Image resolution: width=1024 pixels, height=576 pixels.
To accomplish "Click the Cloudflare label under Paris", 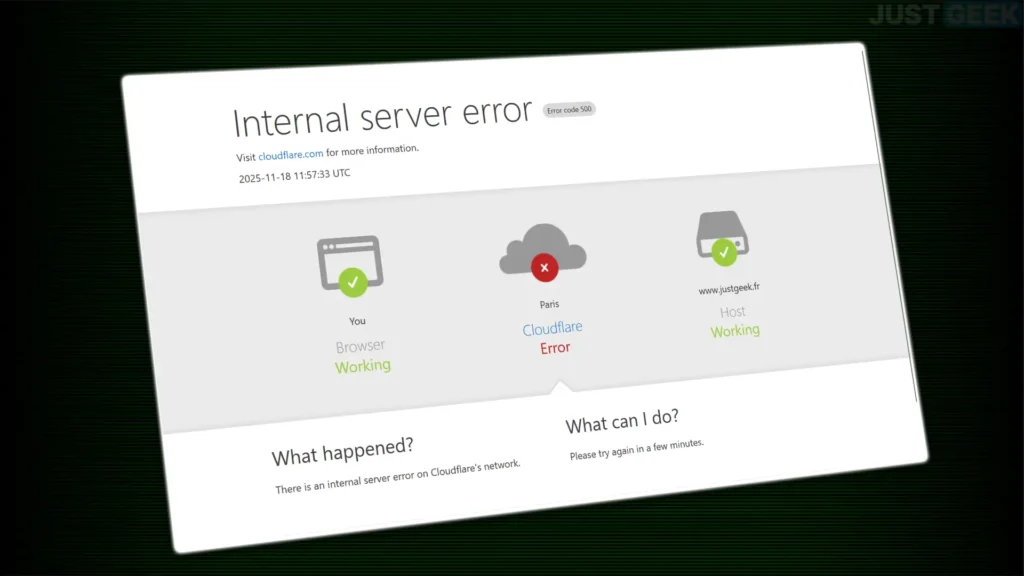I will (x=552, y=328).
